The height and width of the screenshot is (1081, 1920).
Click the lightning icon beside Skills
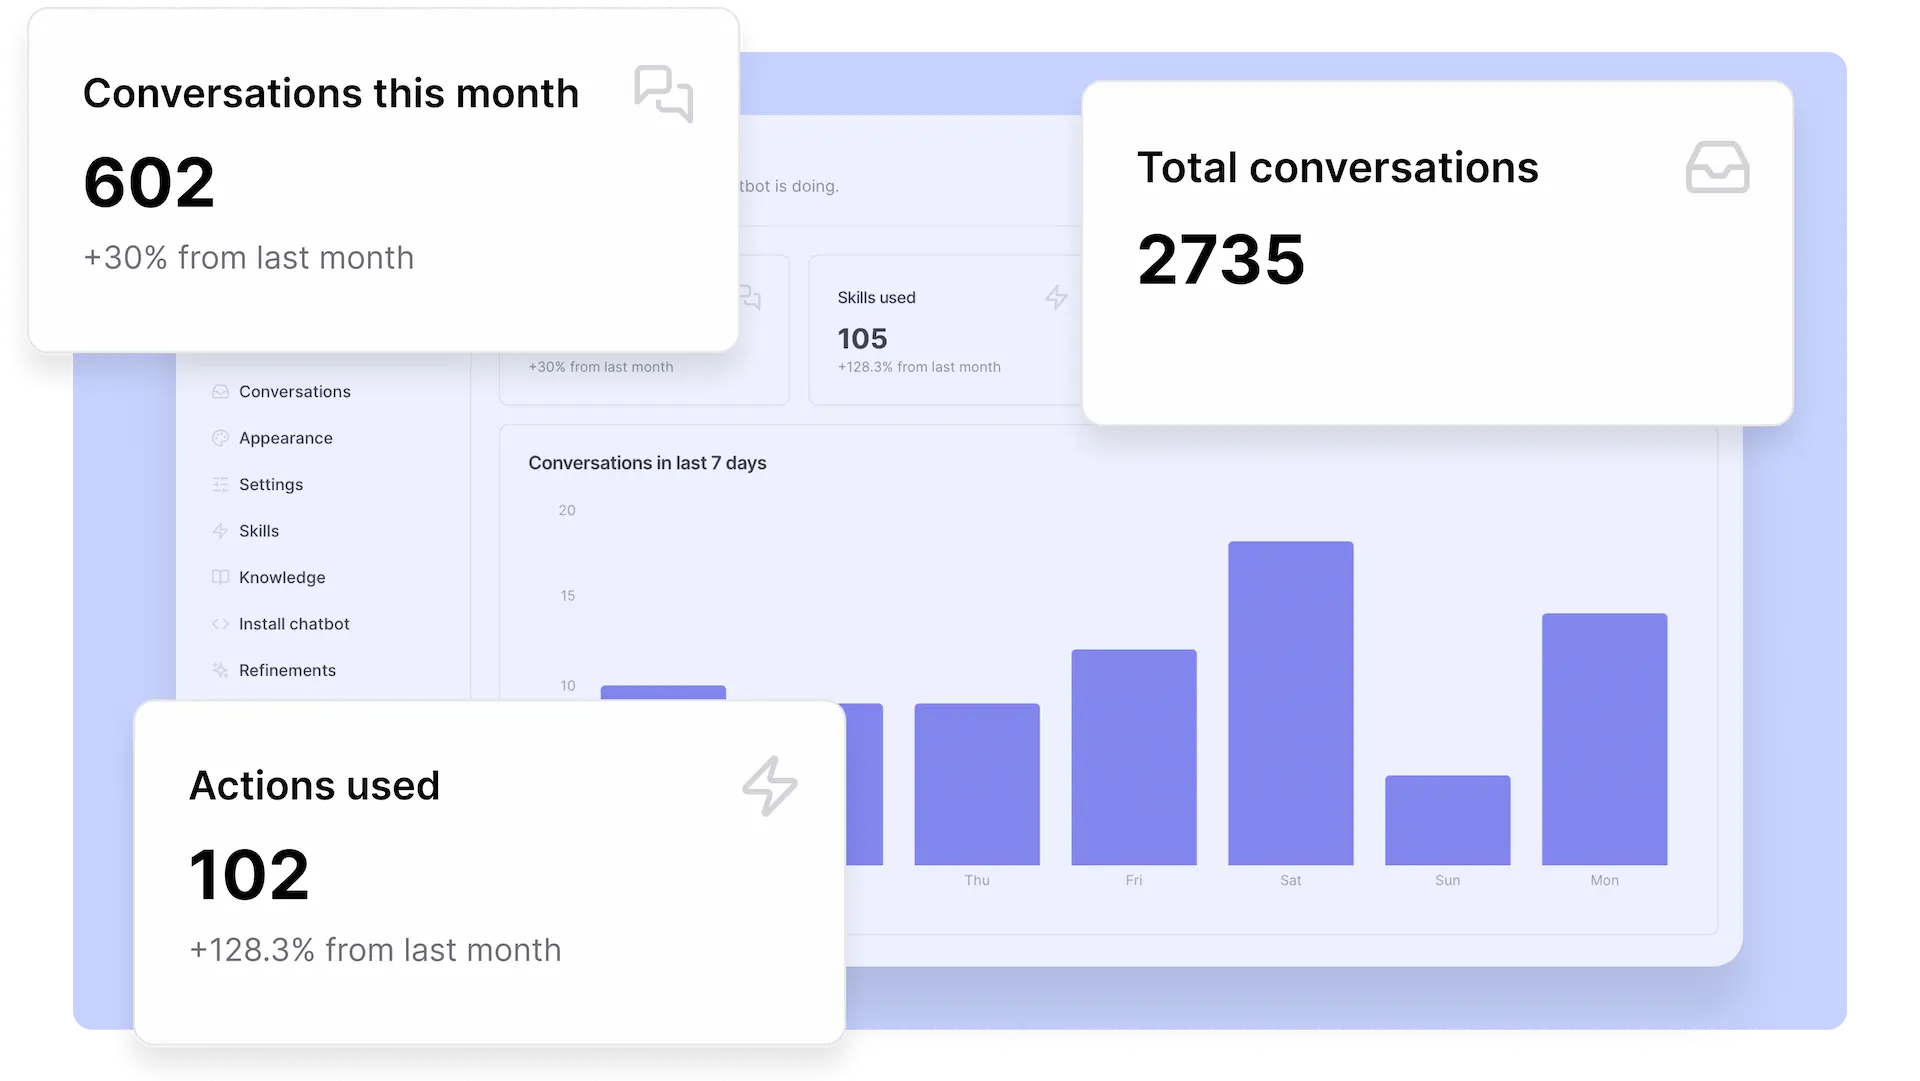click(220, 531)
